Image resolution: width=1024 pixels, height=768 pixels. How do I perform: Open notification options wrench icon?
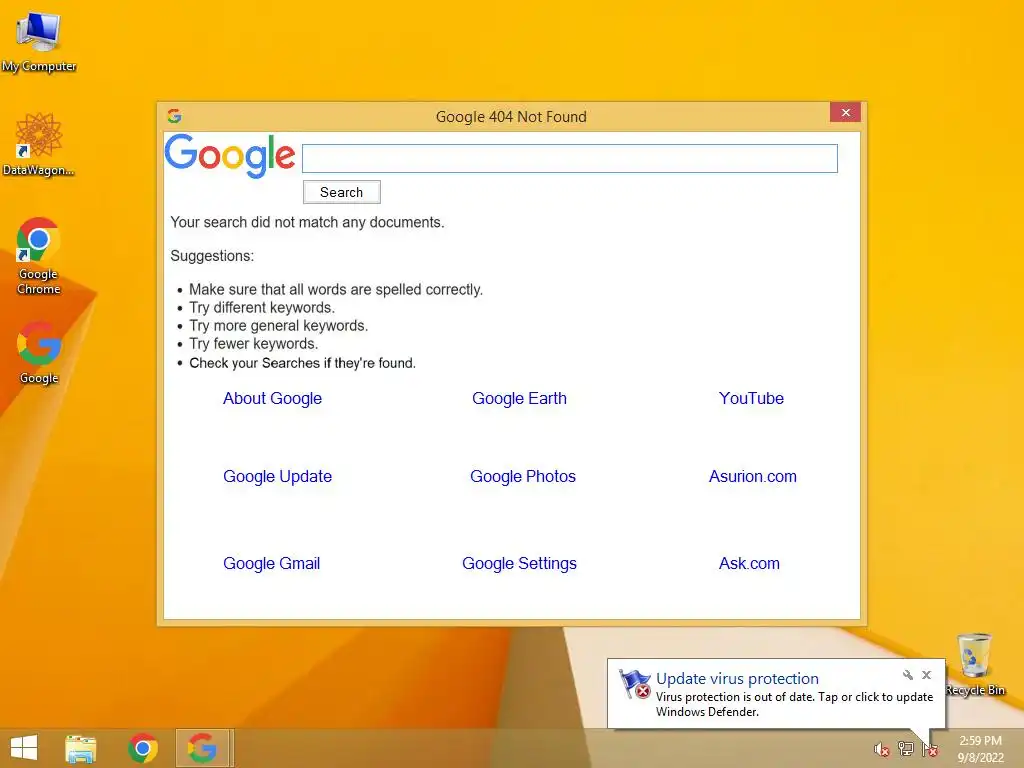(x=908, y=675)
